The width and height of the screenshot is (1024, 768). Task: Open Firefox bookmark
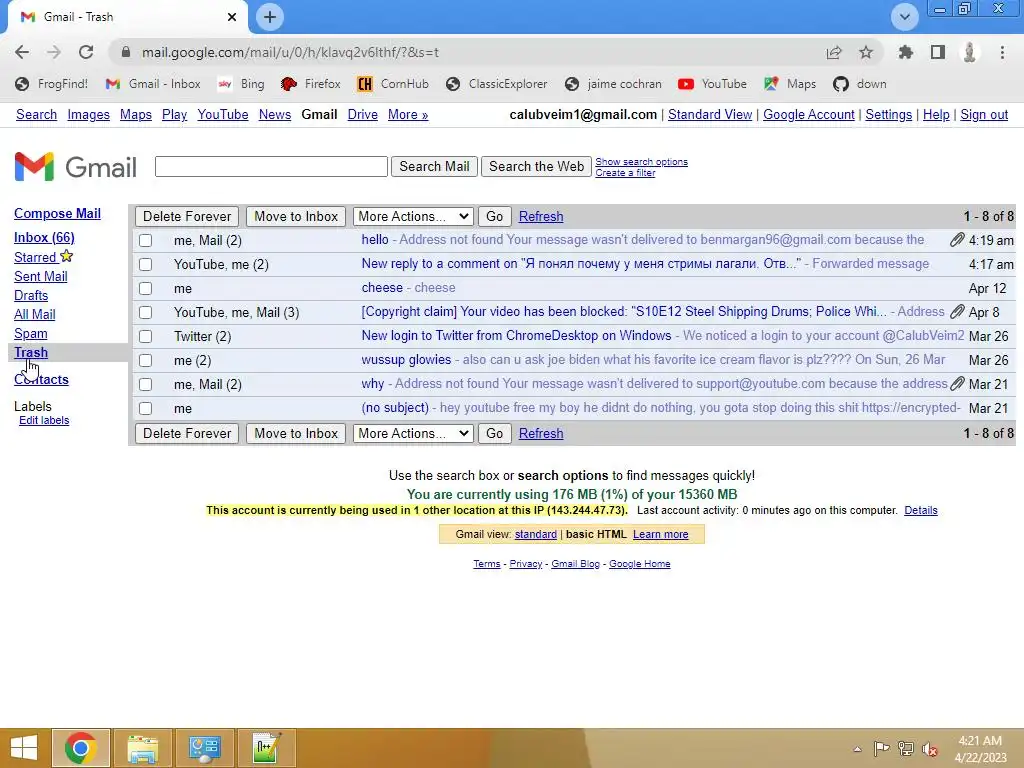(x=311, y=84)
